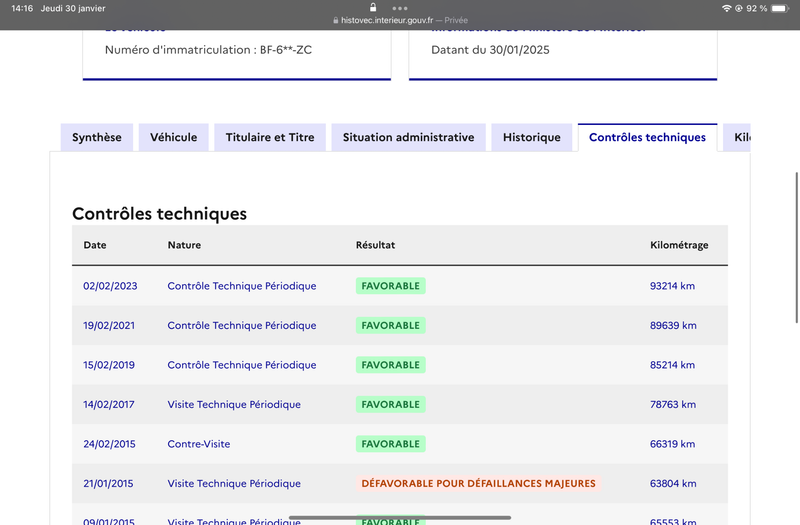Click the Date column header
Screen dimensions: 800x525
[95, 245]
